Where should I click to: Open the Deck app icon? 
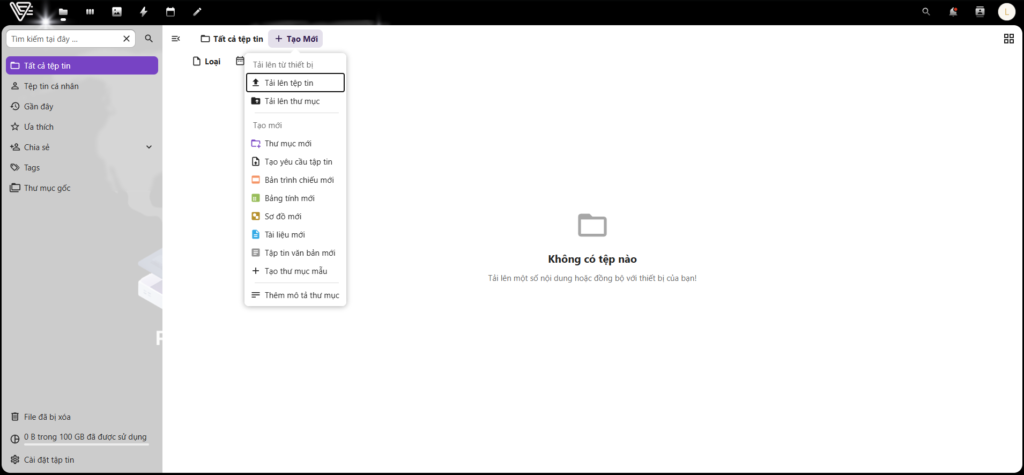pyautogui.click(x=90, y=12)
